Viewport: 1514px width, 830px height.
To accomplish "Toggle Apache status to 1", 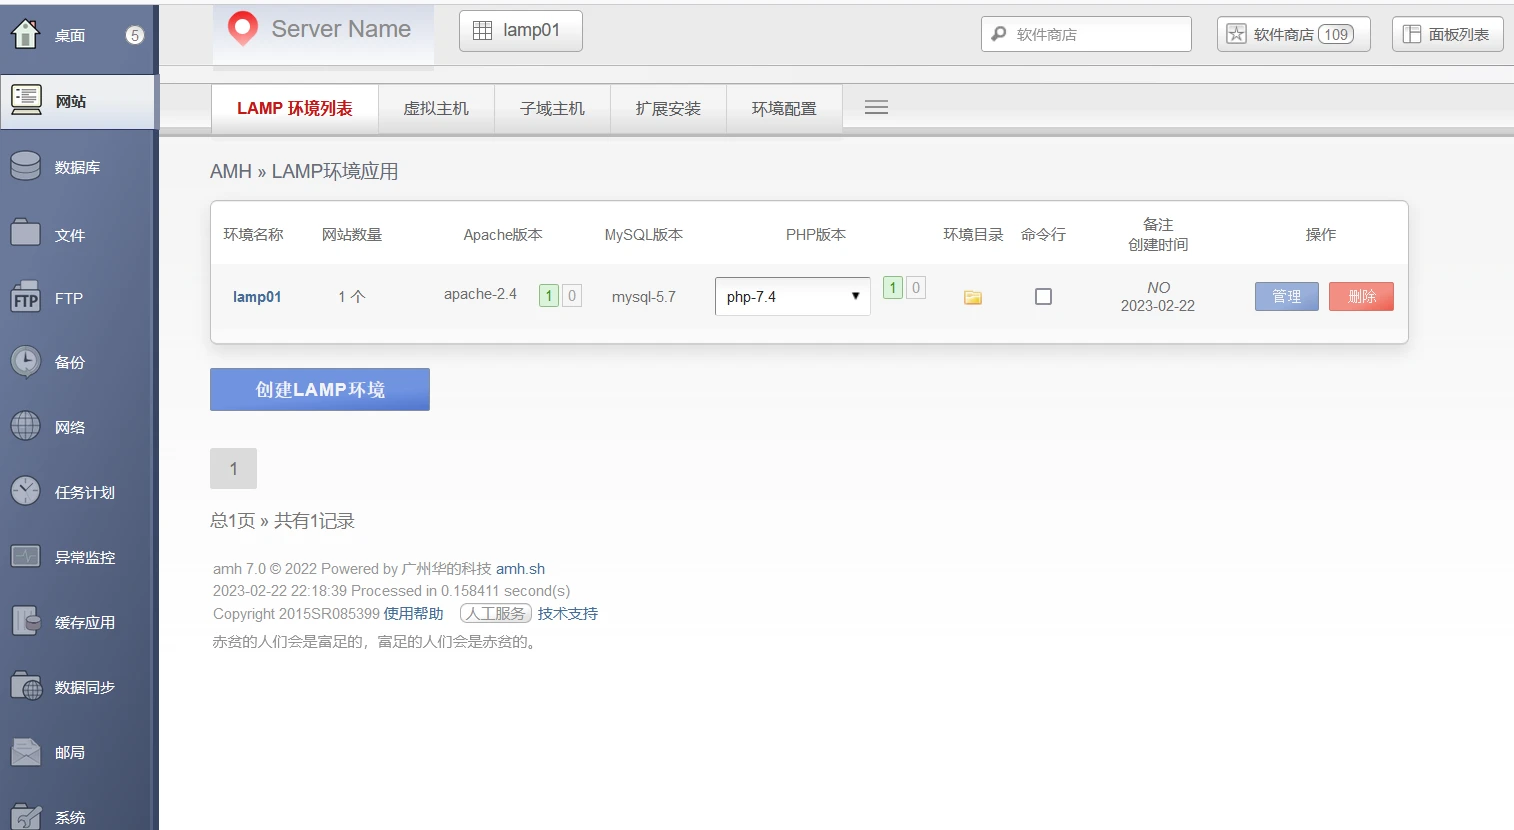I will coord(549,296).
